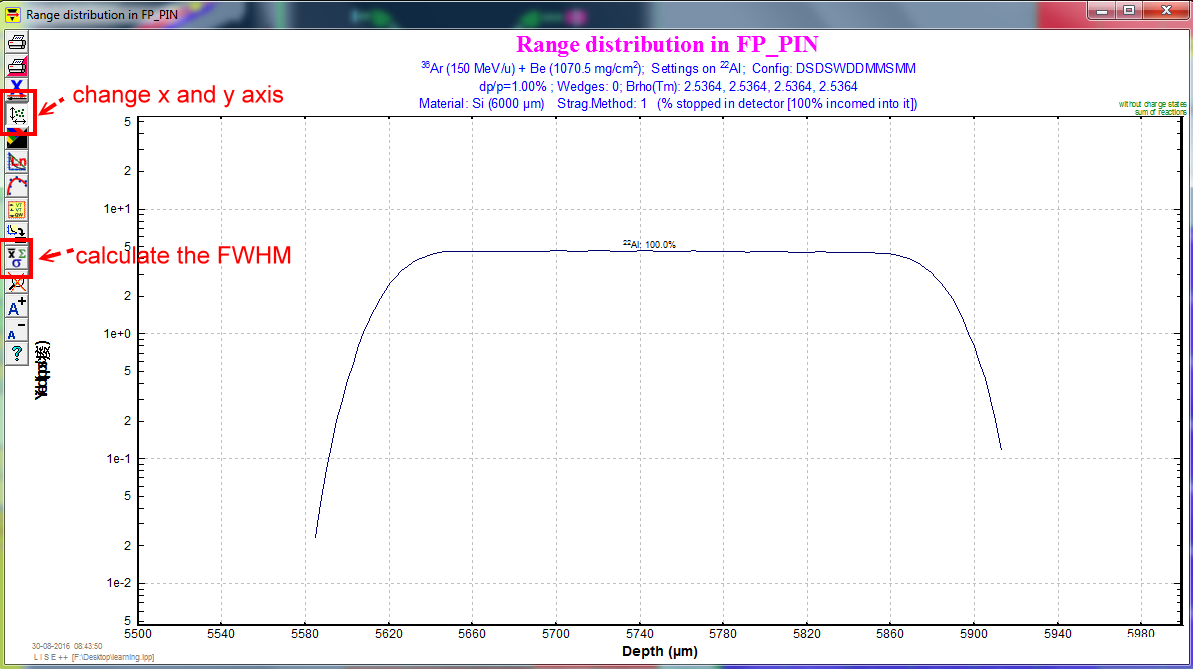Toggle the Ln logarithmic scale icon
The width and height of the screenshot is (1193, 669).
[x=17, y=162]
